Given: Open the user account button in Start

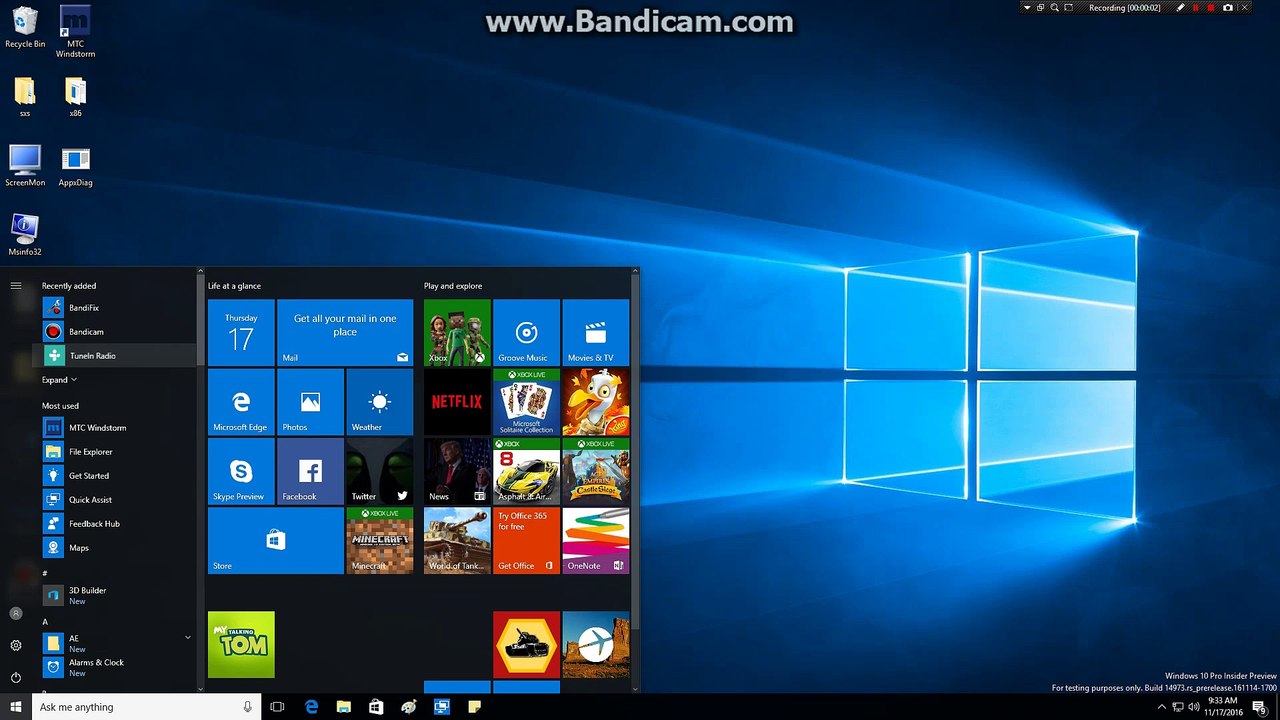Looking at the screenshot, I should 16,613.
